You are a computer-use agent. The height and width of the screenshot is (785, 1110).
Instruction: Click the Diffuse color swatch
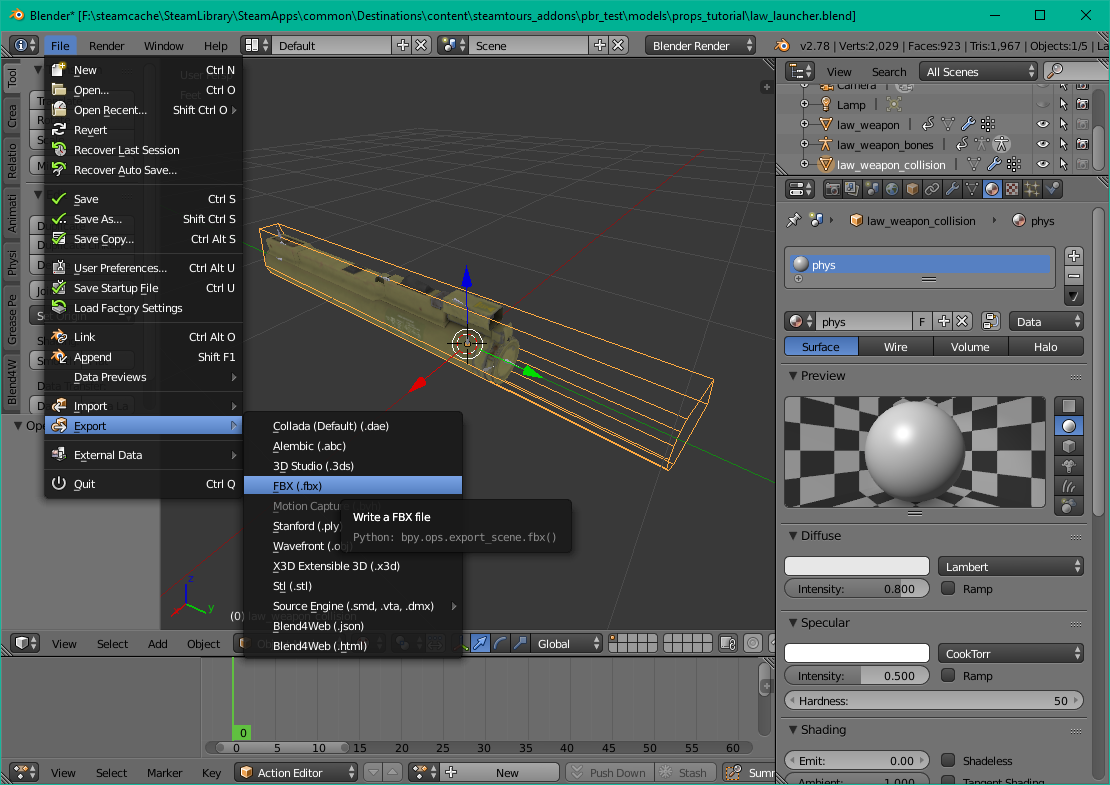point(857,567)
